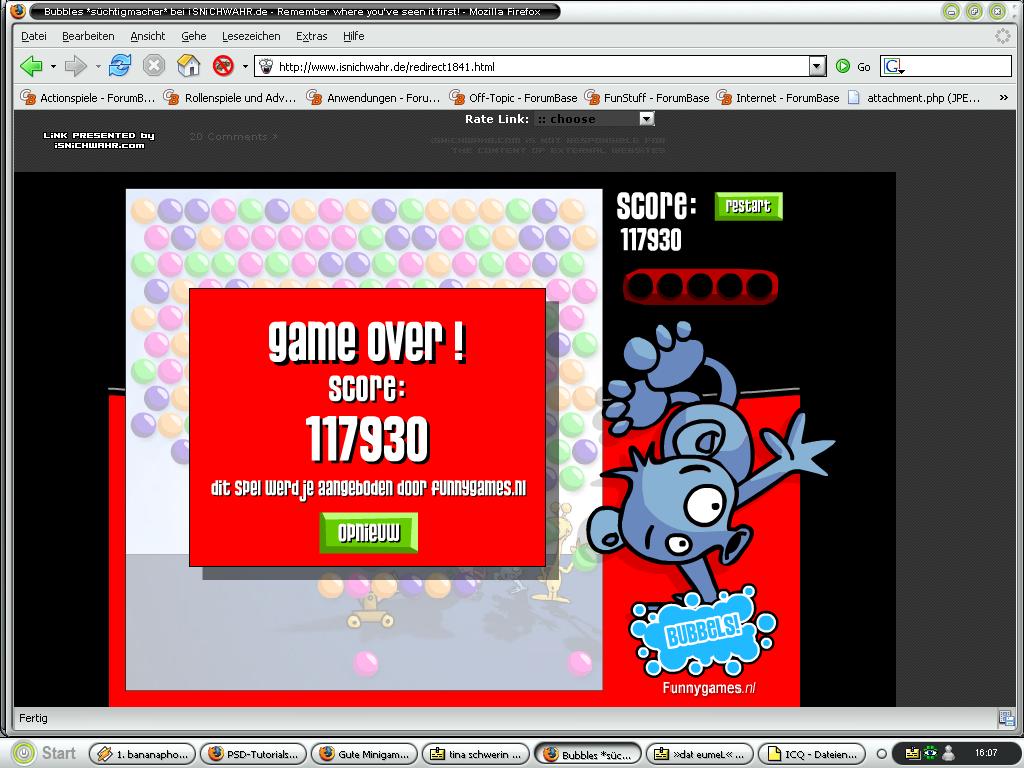This screenshot has height=768, width=1024.
Task: Open attachment.php bookmark
Action: (914, 98)
